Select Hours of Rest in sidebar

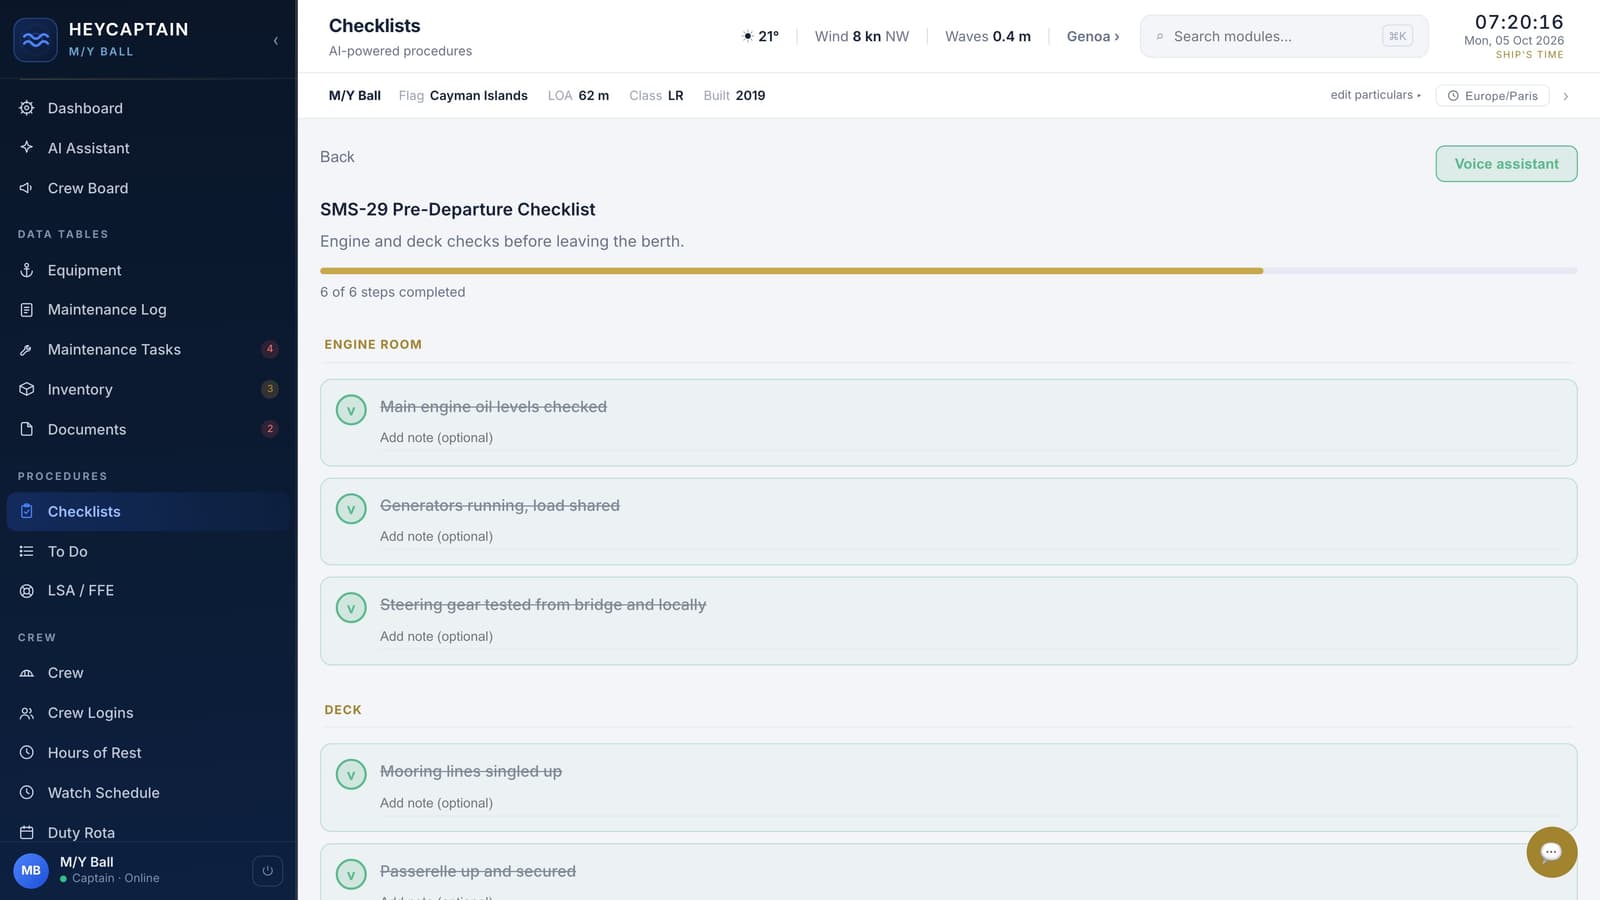pyautogui.click(x=148, y=753)
